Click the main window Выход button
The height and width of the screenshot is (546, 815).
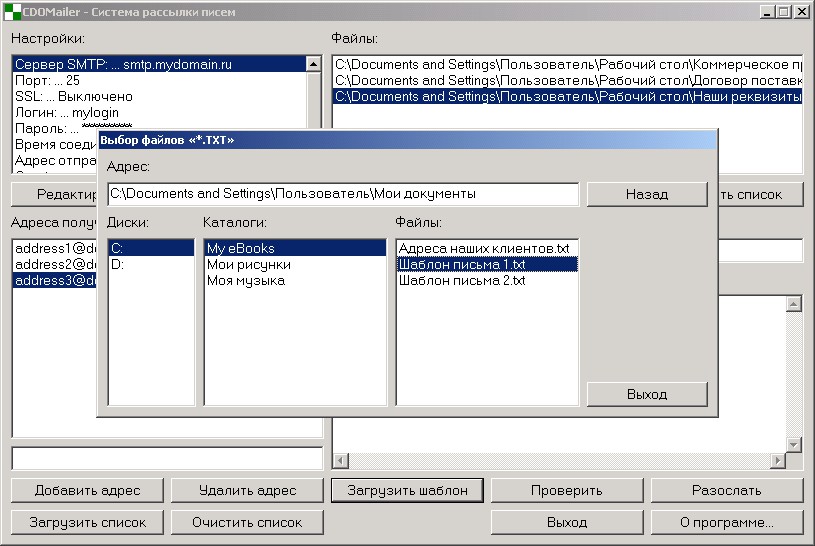(x=567, y=522)
